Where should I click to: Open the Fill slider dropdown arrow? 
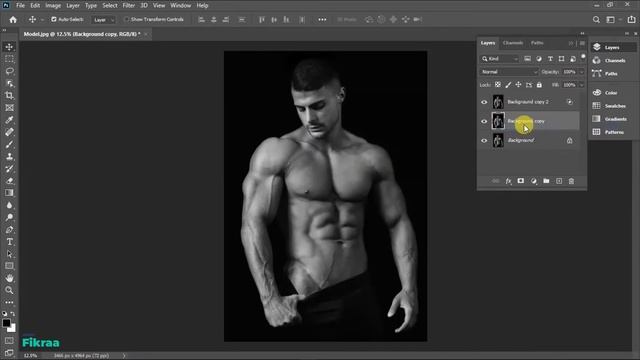[582, 85]
